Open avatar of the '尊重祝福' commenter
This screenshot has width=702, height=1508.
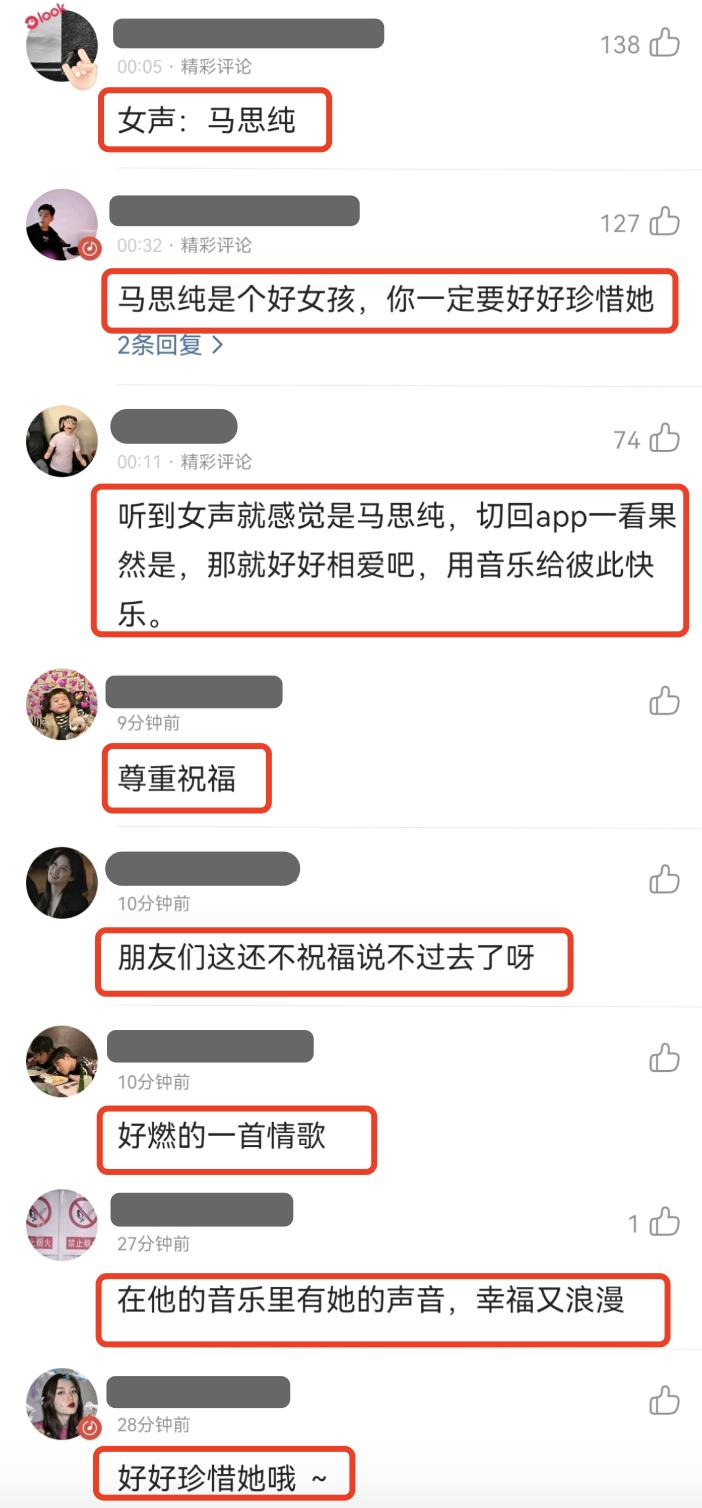click(x=62, y=704)
